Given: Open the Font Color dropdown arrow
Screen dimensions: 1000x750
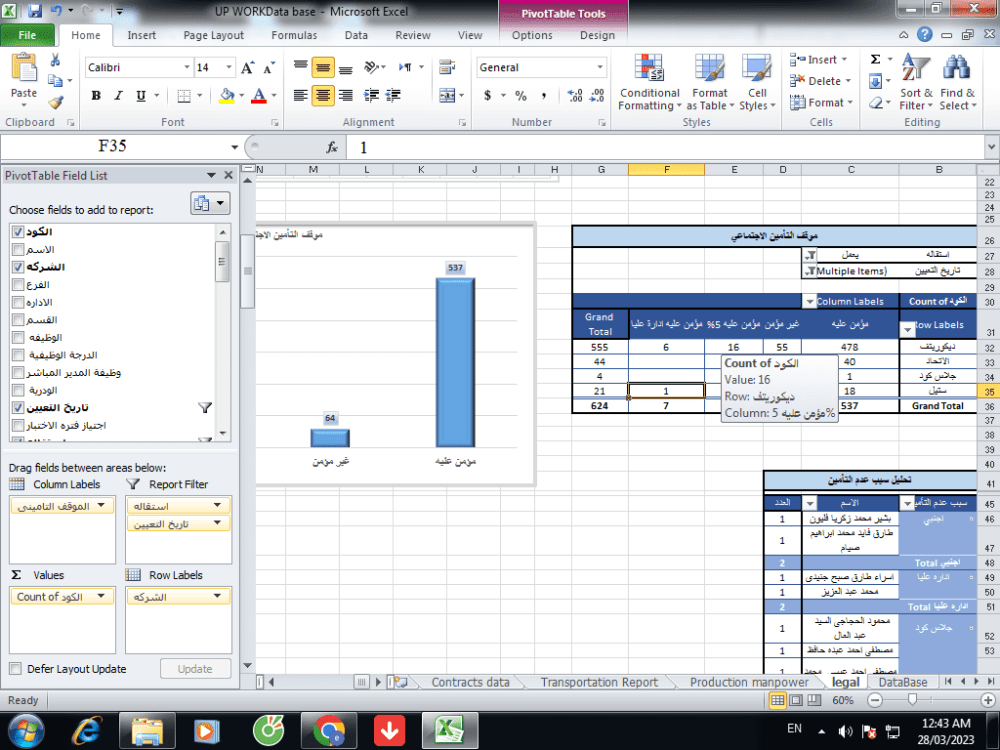Looking at the screenshot, I should pos(272,97).
